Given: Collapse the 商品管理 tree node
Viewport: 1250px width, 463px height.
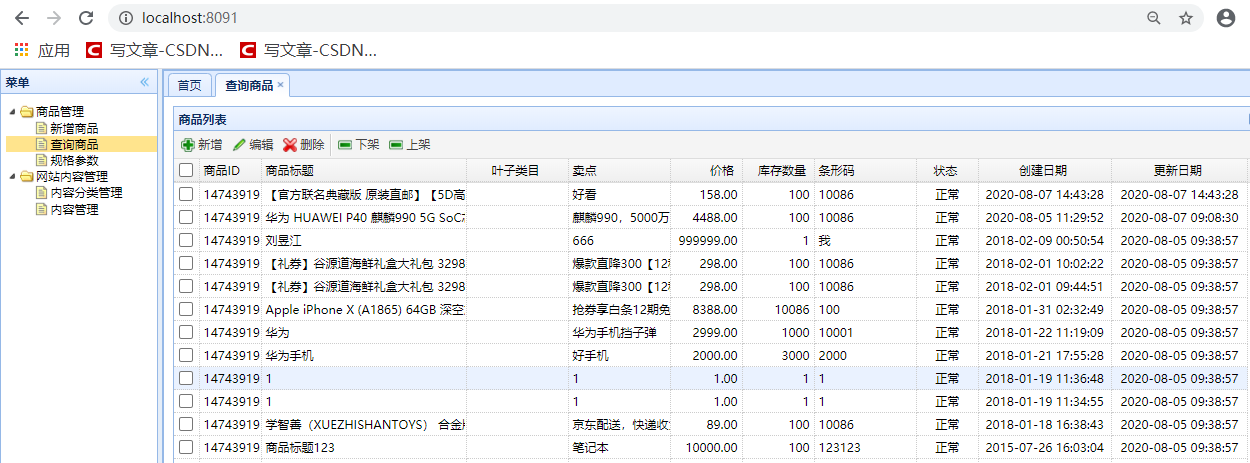Looking at the screenshot, I should pyautogui.click(x=12, y=112).
